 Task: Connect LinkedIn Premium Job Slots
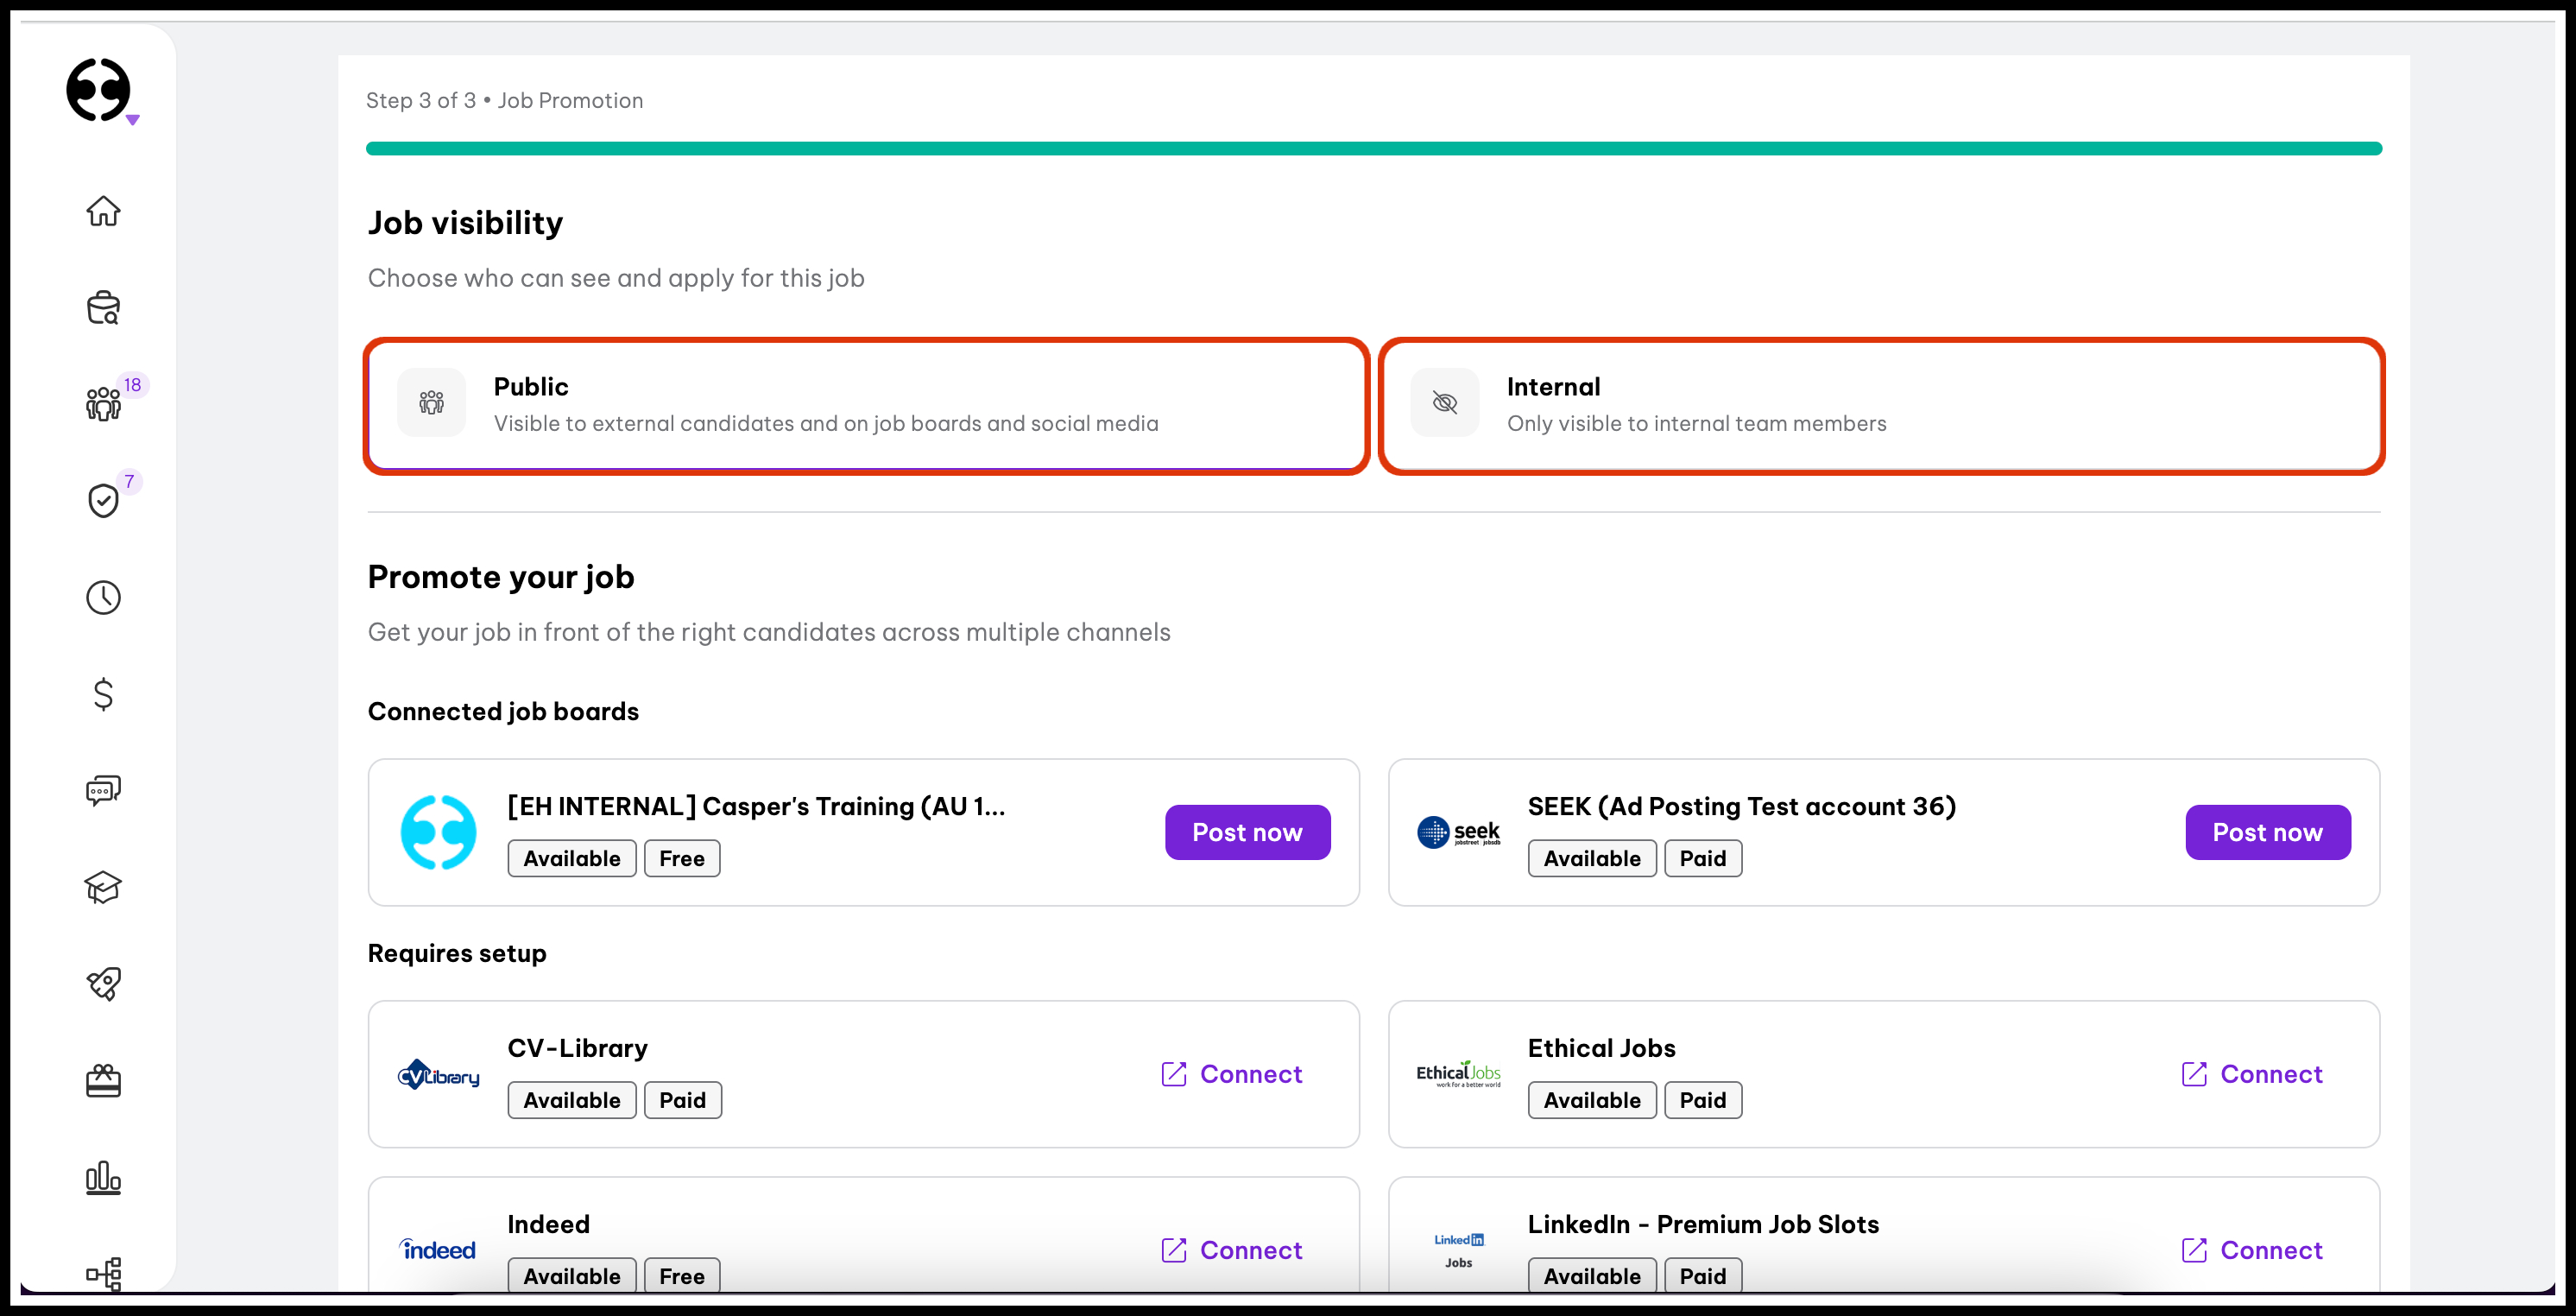pos(2251,1250)
